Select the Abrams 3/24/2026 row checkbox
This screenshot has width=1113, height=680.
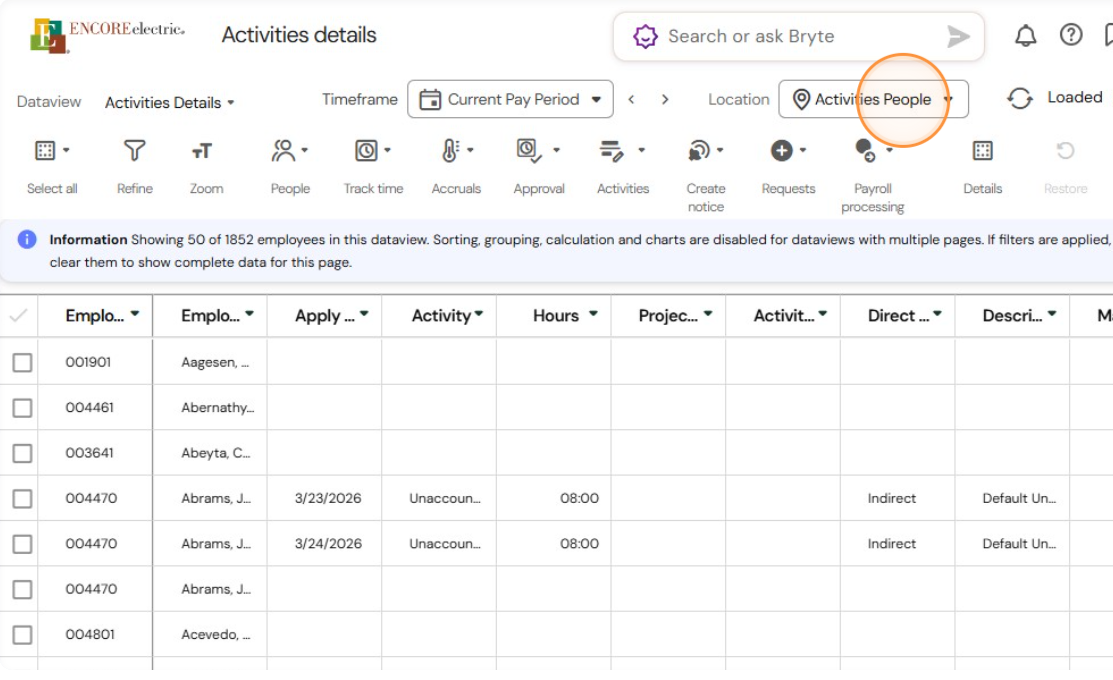coord(23,544)
